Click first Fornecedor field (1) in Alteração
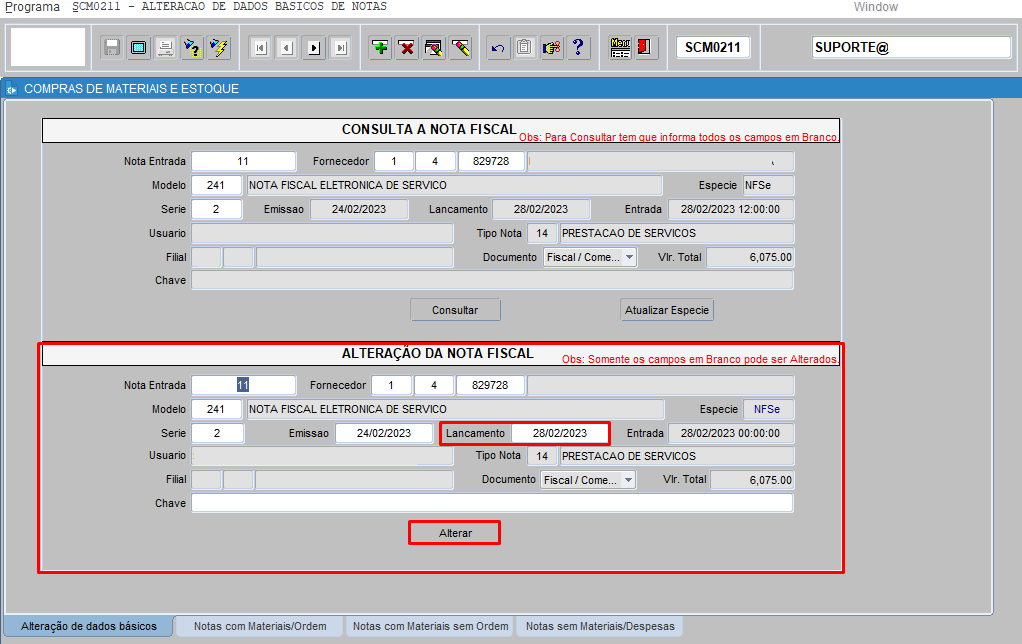Image resolution: width=1022 pixels, height=644 pixels. click(391, 385)
